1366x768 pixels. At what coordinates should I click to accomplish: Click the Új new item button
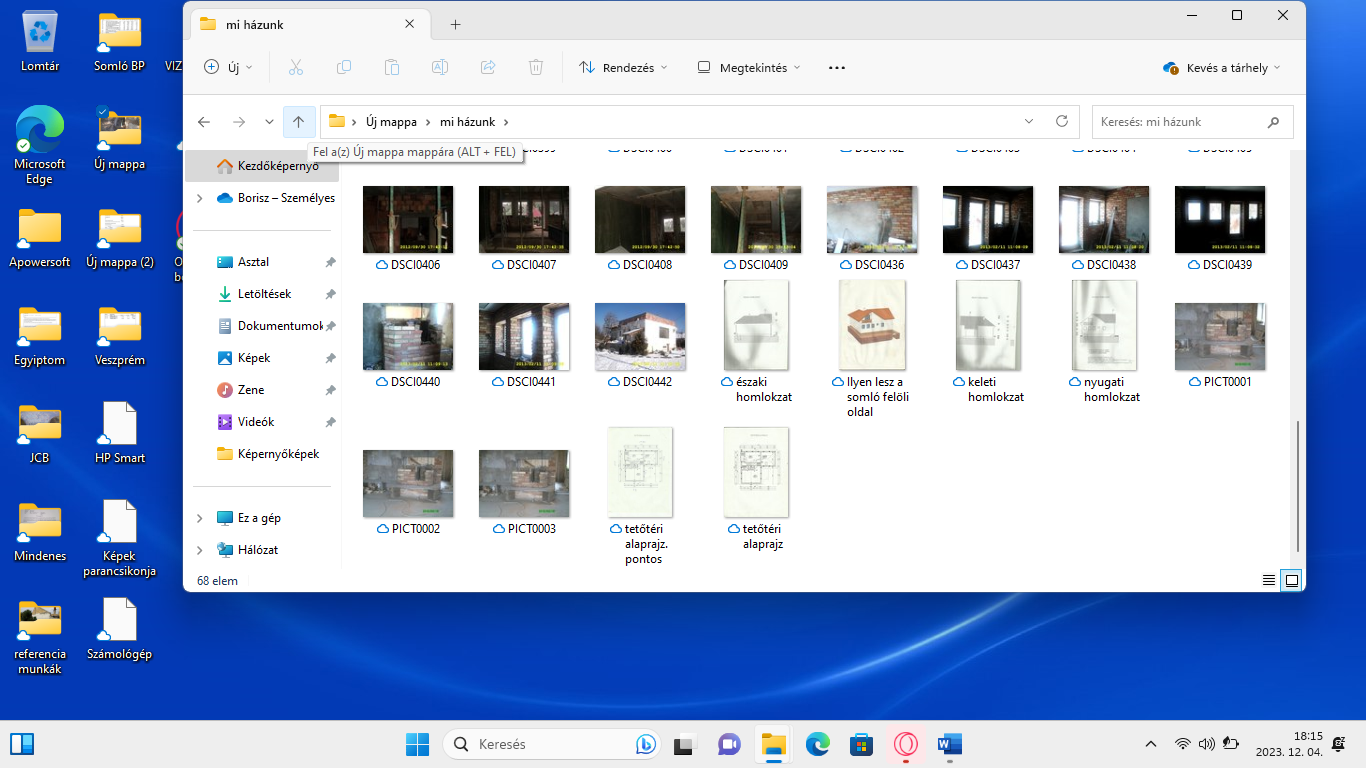click(x=228, y=67)
